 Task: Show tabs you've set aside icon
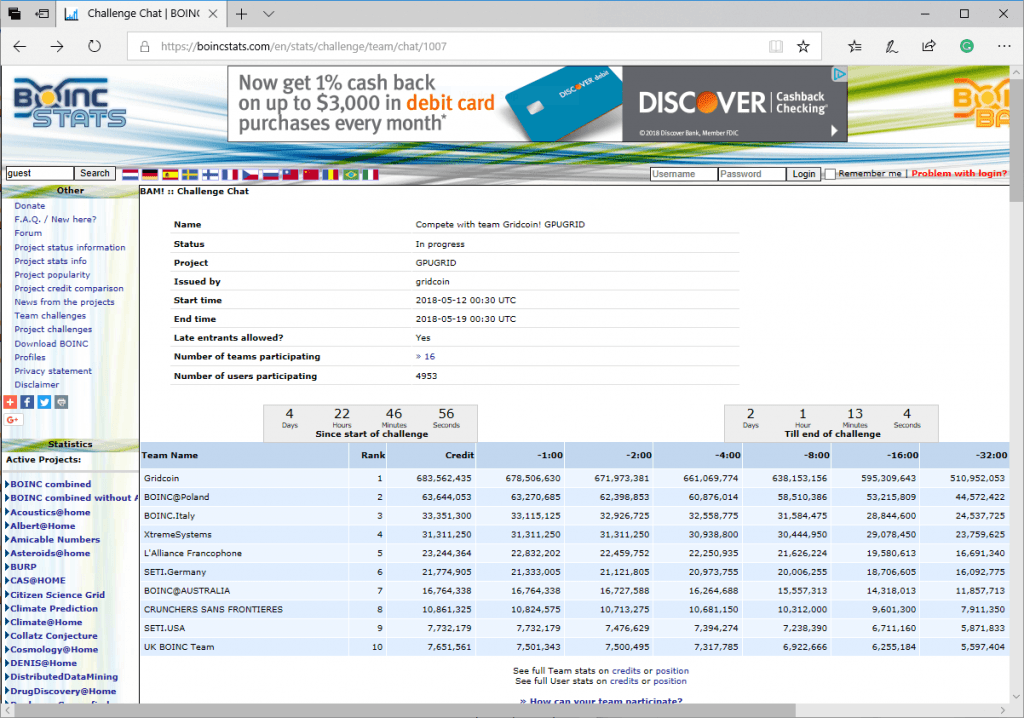pos(14,14)
